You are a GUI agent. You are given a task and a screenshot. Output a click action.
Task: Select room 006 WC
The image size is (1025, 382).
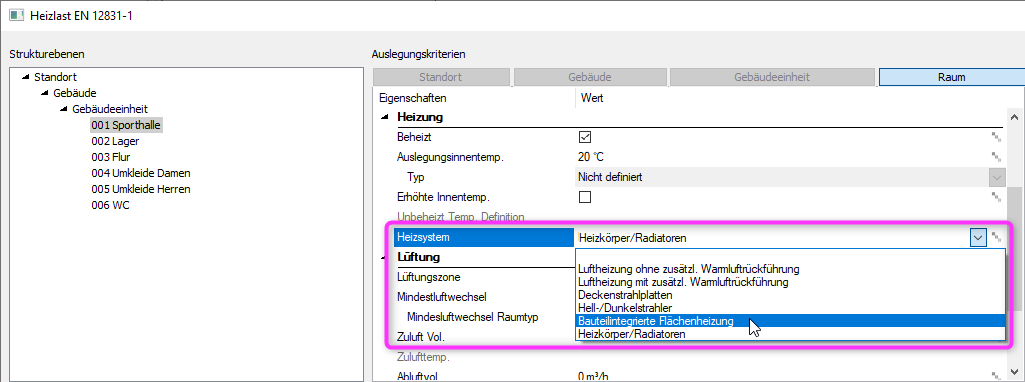[x=110, y=205]
